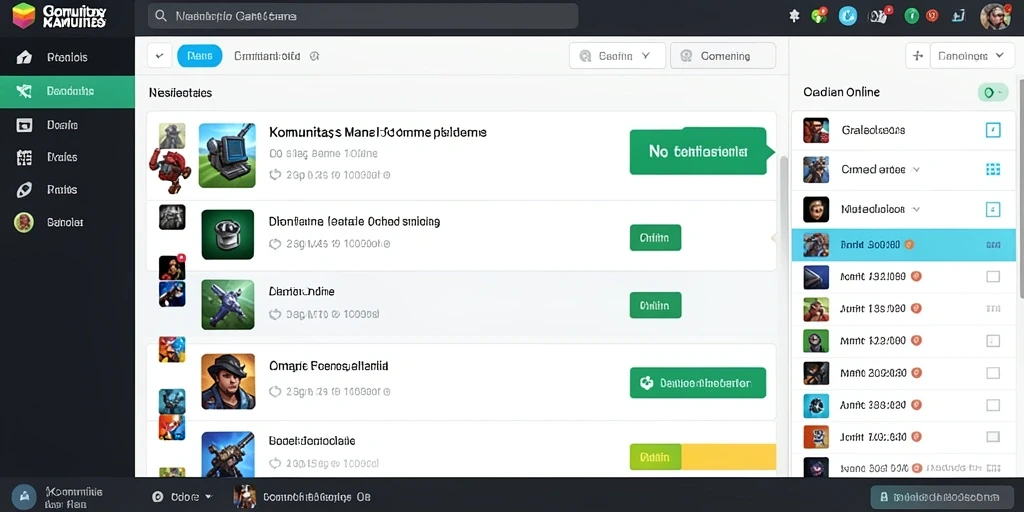
Task: Focus the search field in top bar
Action: [362, 16]
